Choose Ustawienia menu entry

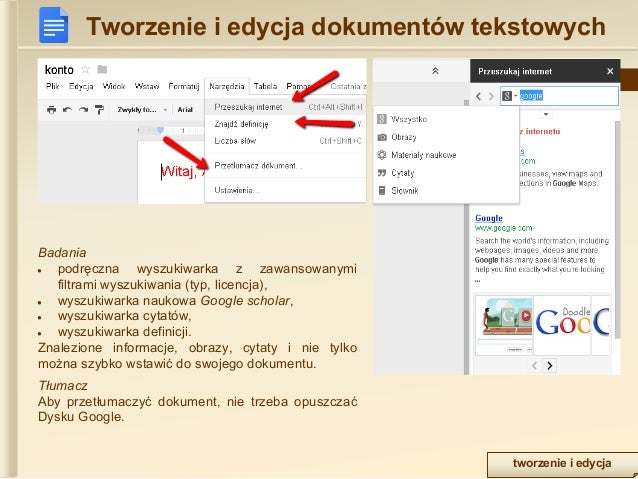pos(286,190)
